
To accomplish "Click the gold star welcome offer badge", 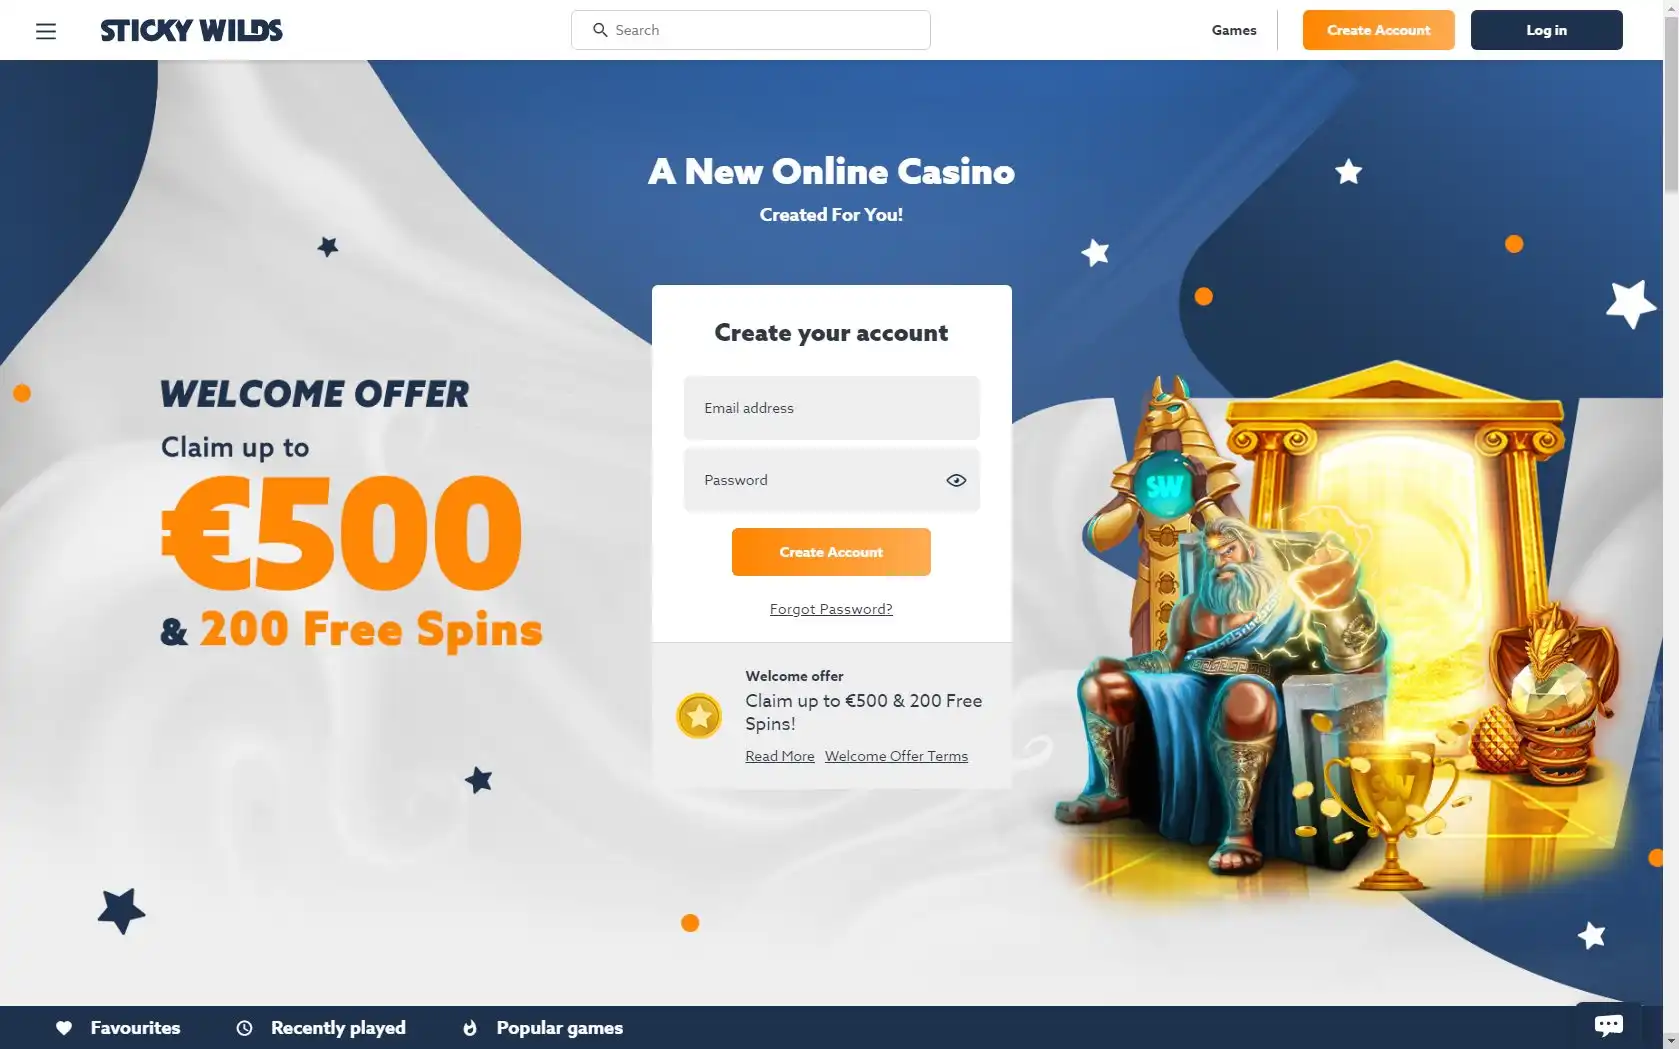I will (x=699, y=716).
